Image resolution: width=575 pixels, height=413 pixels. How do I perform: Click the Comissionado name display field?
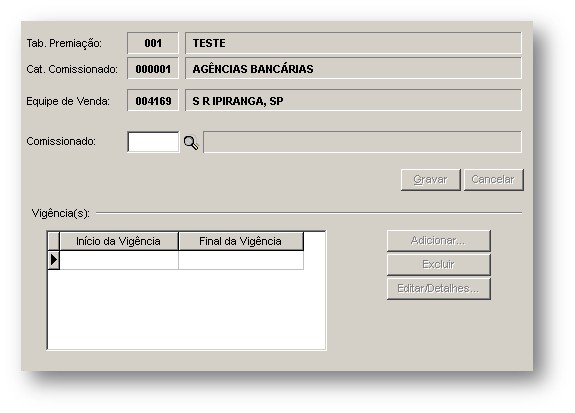pos(362,142)
